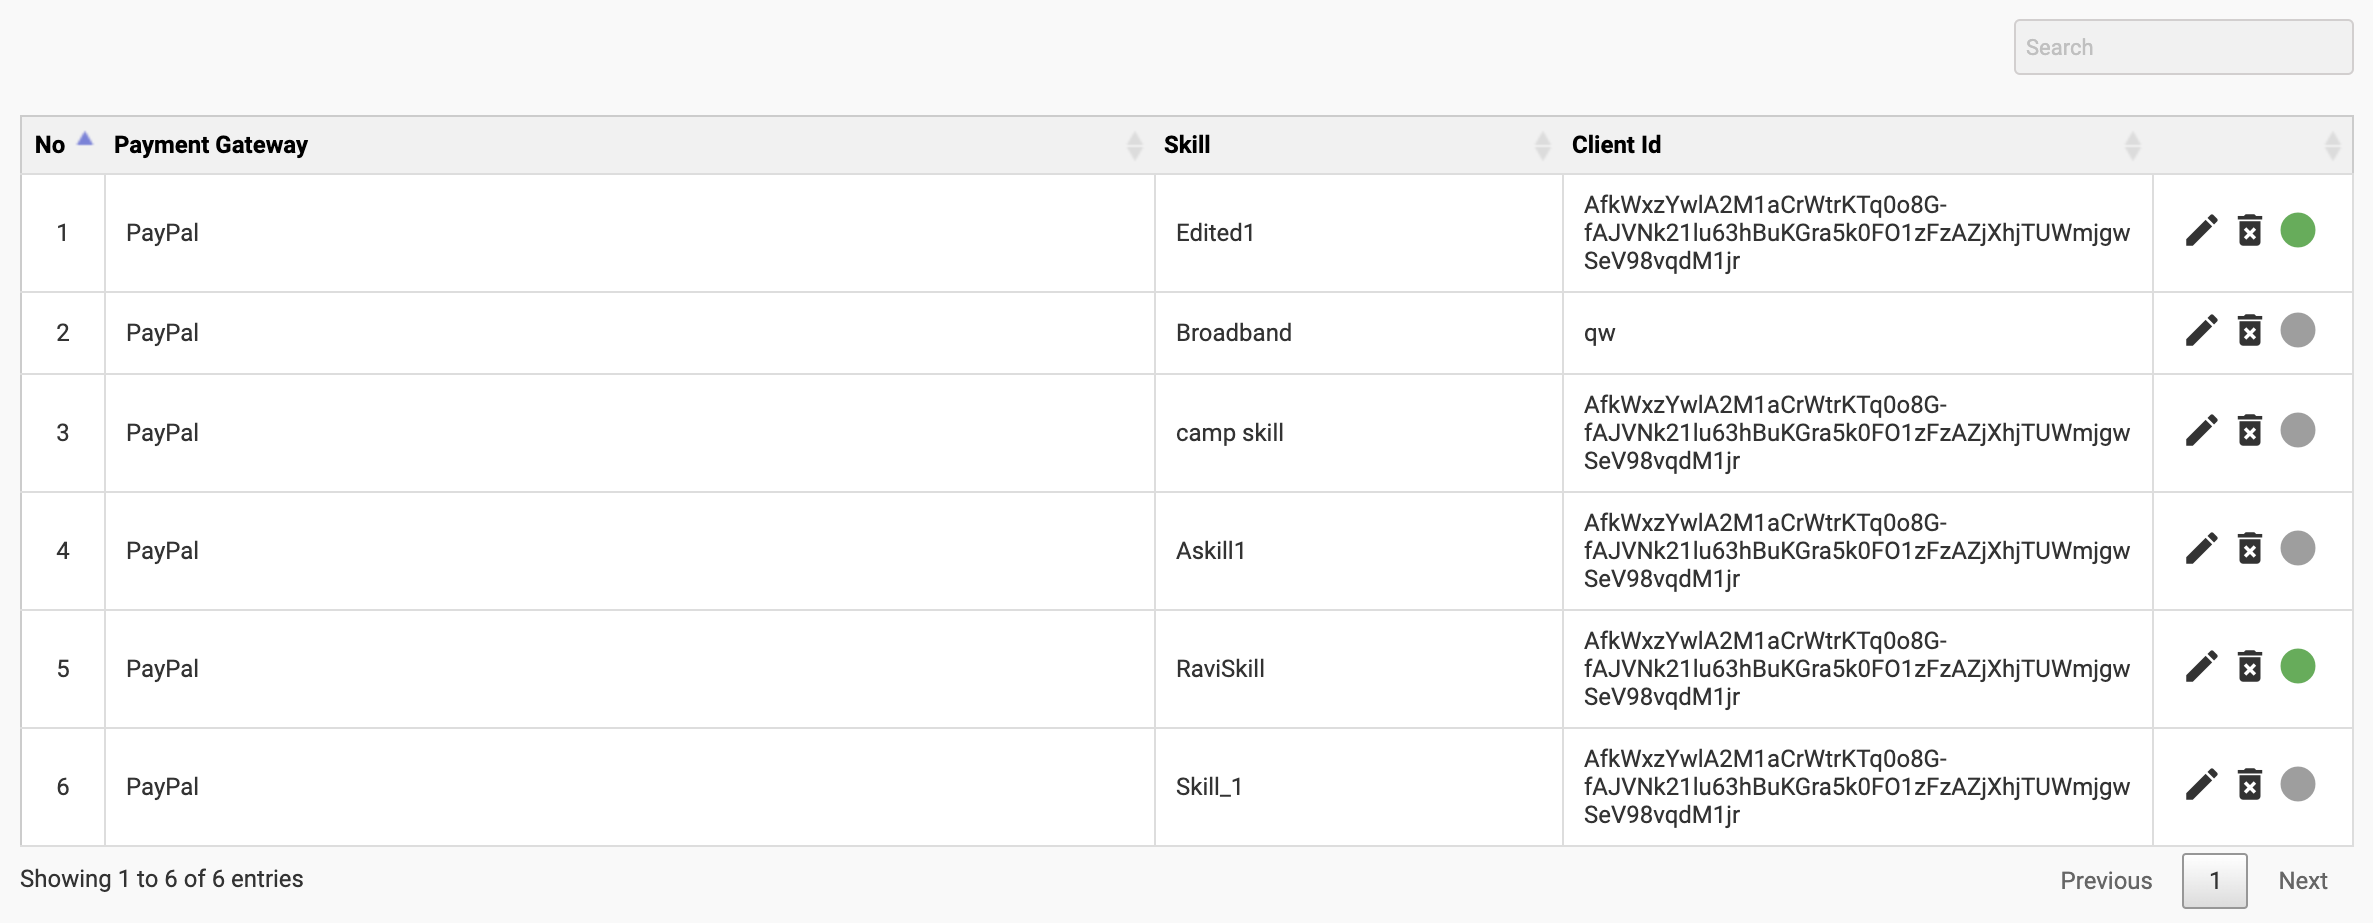Delete the Broadband skill gateway entry
This screenshot has height=923, width=2373.
pyautogui.click(x=2250, y=331)
